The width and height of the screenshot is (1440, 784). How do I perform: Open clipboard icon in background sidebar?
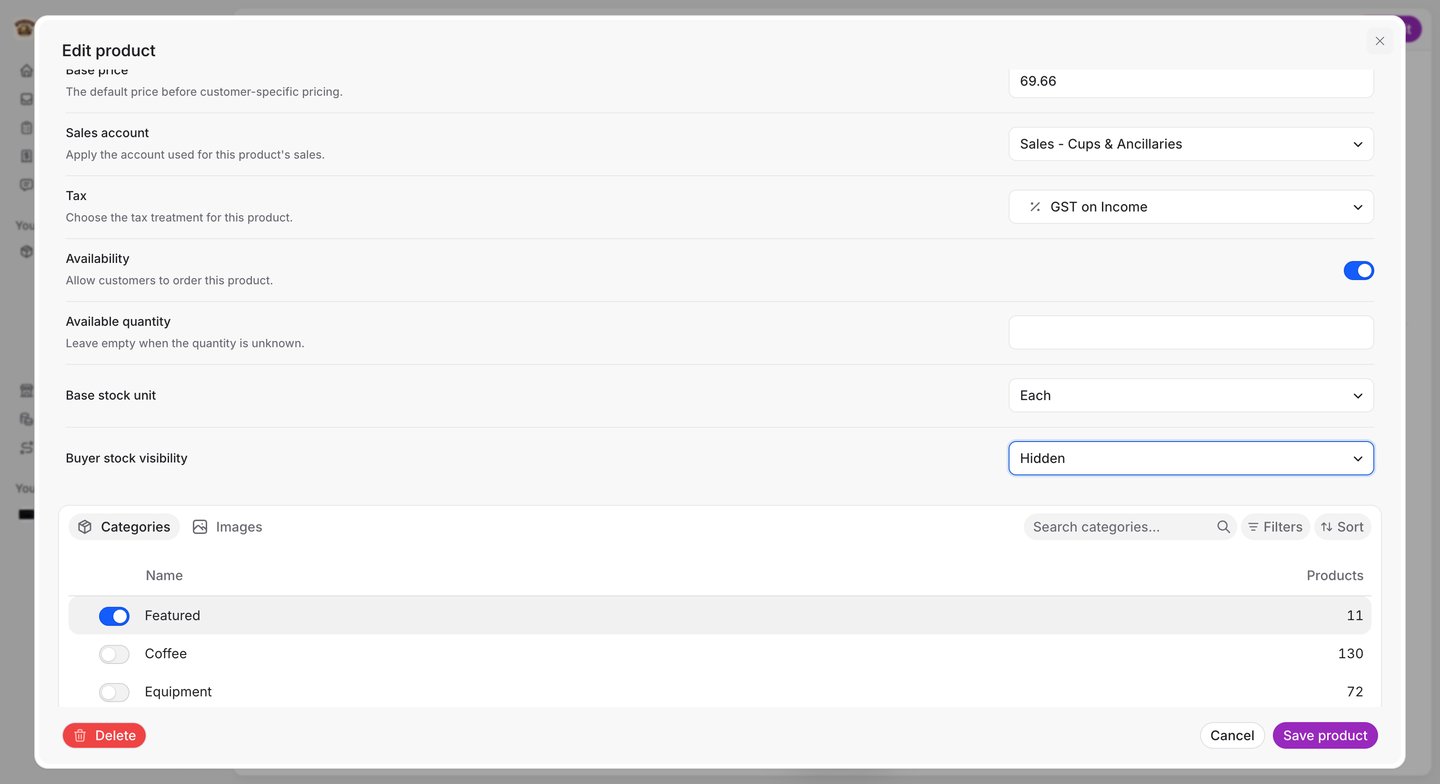[x=27, y=127]
